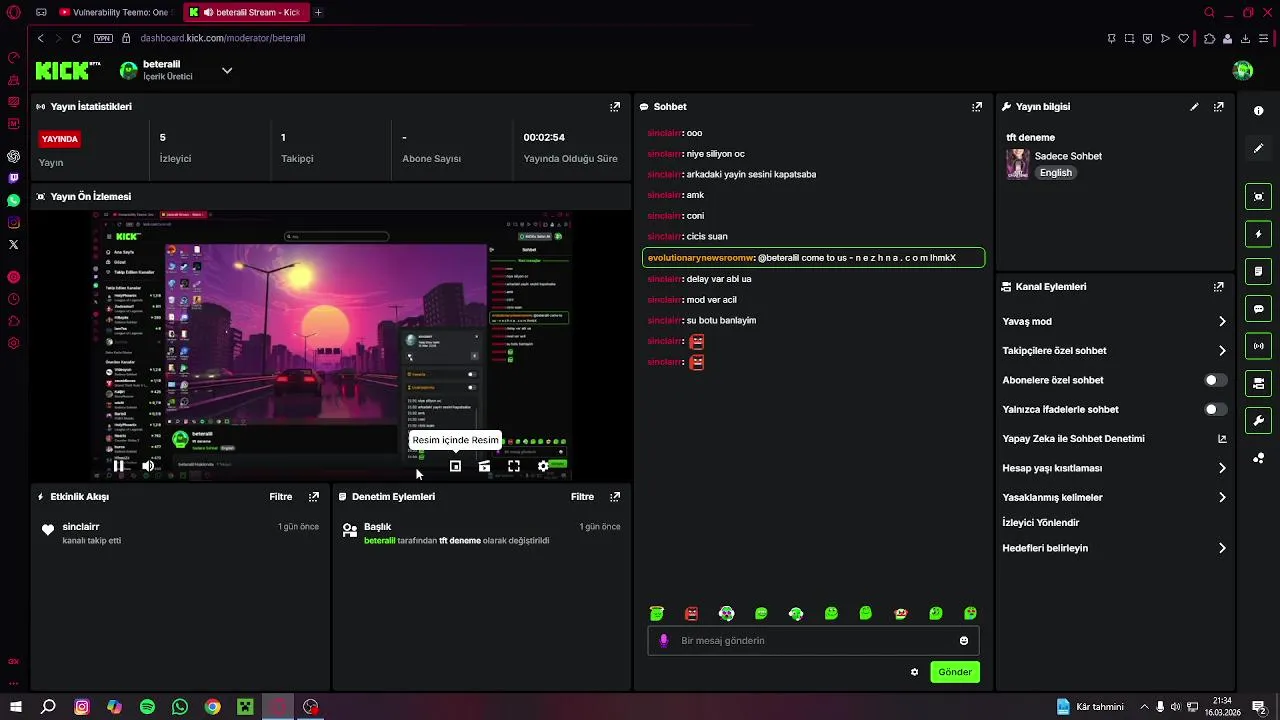Image resolution: width=1280 pixels, height=720 pixels.
Task: Expand Takipçilere özel sohbet options
Action: pyautogui.click(x=1222, y=351)
